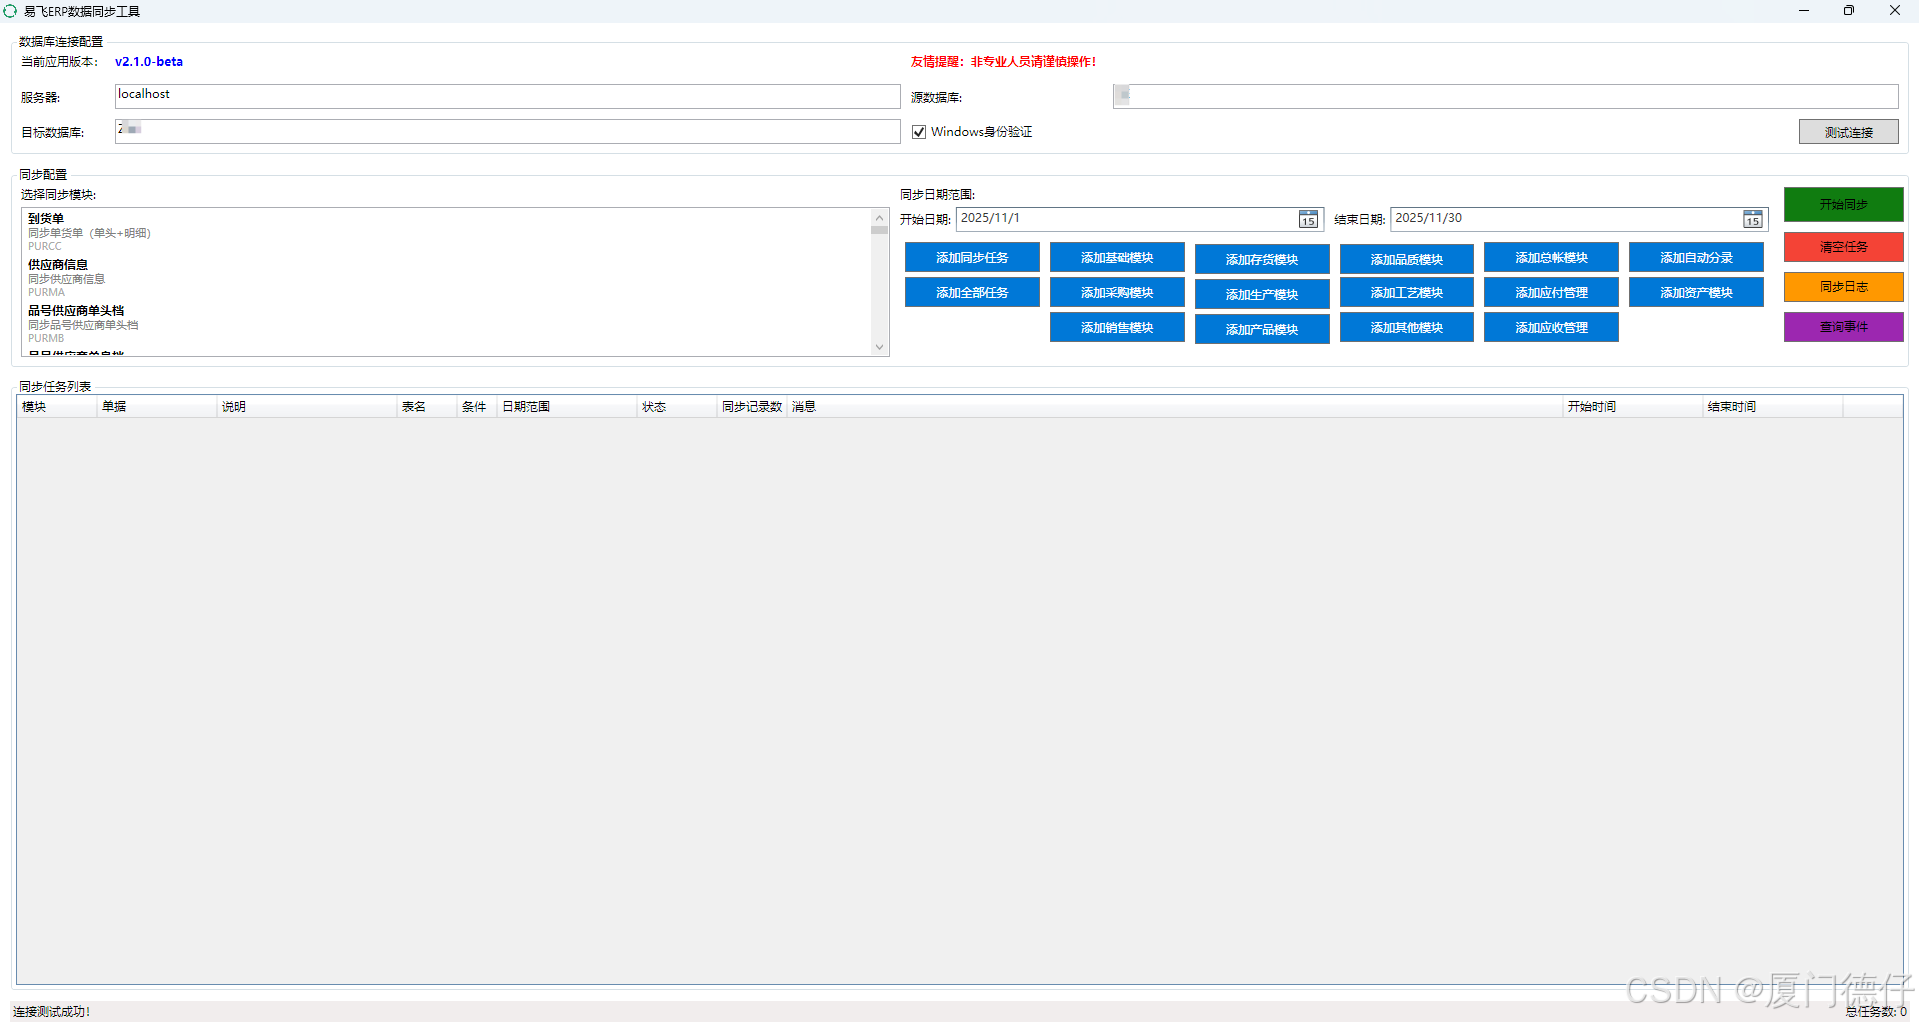Open the end date calendar picker
The height and width of the screenshot is (1022, 1919).
coord(1753,219)
